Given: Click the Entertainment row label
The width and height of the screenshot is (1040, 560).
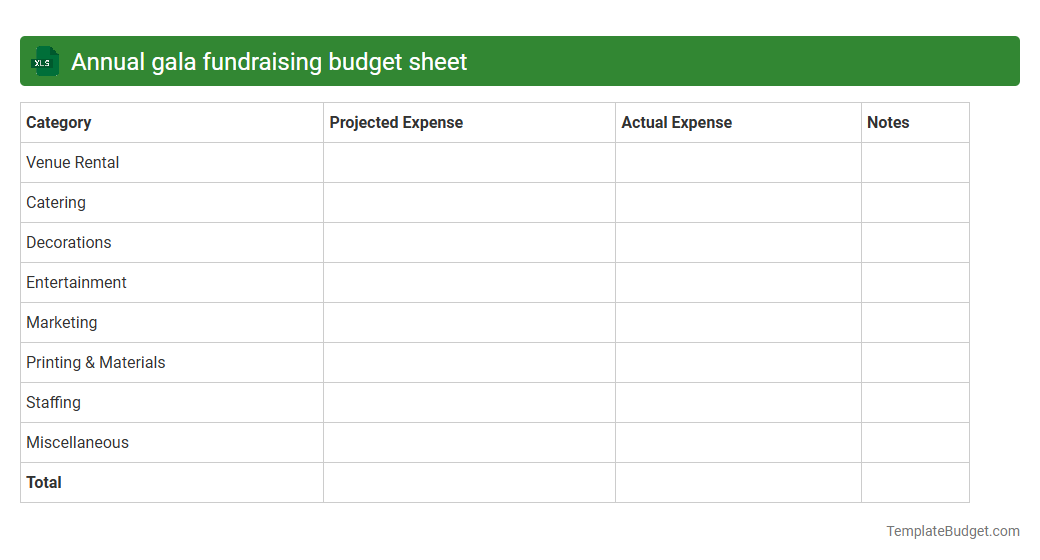Looking at the screenshot, I should click(76, 283).
